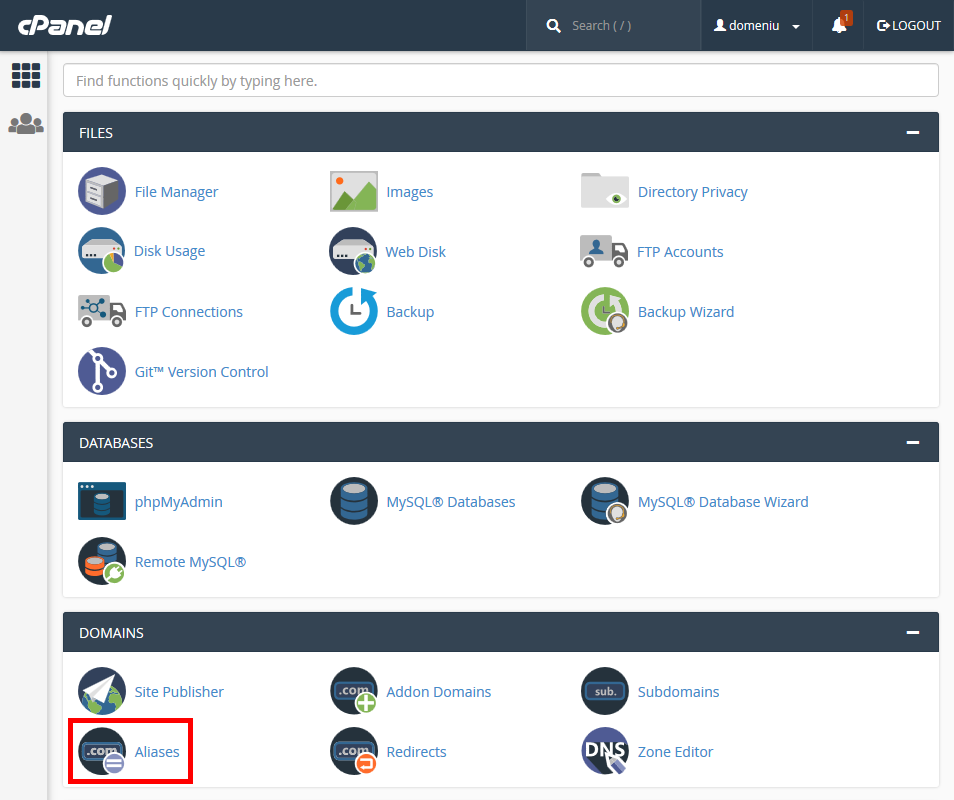This screenshot has height=800, width=954.
Task: Click the Backup Wizard link
Action: coord(686,311)
